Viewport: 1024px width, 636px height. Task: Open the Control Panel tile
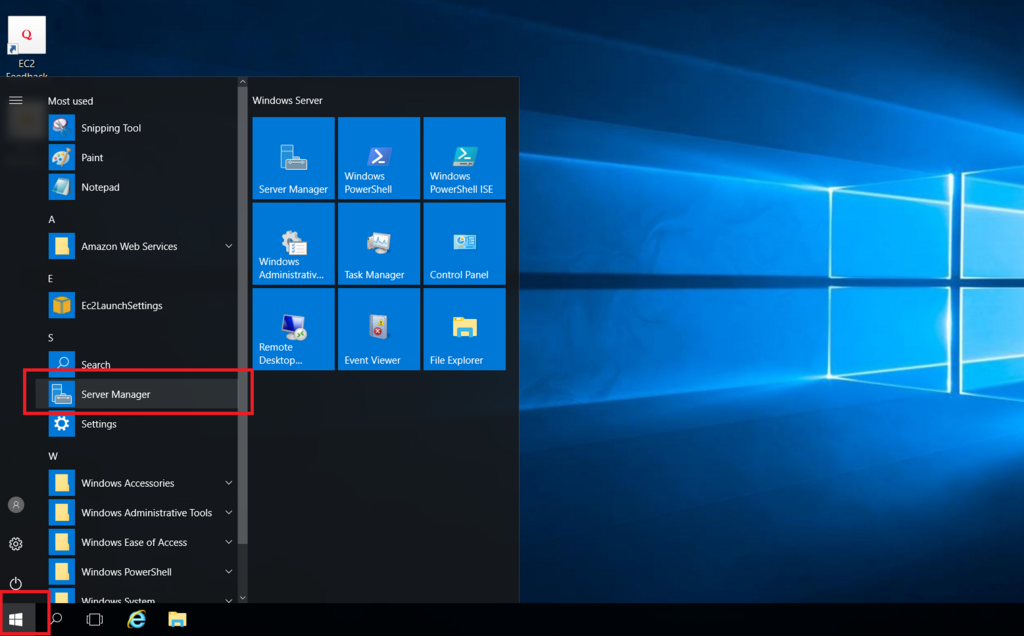464,244
